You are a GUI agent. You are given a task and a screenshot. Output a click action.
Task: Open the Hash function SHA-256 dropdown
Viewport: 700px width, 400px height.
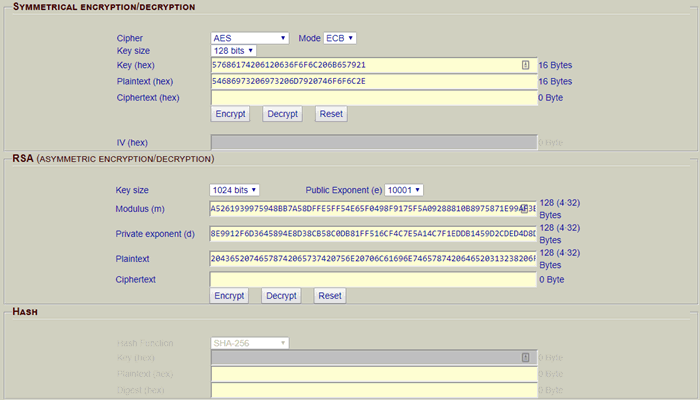(x=250, y=343)
